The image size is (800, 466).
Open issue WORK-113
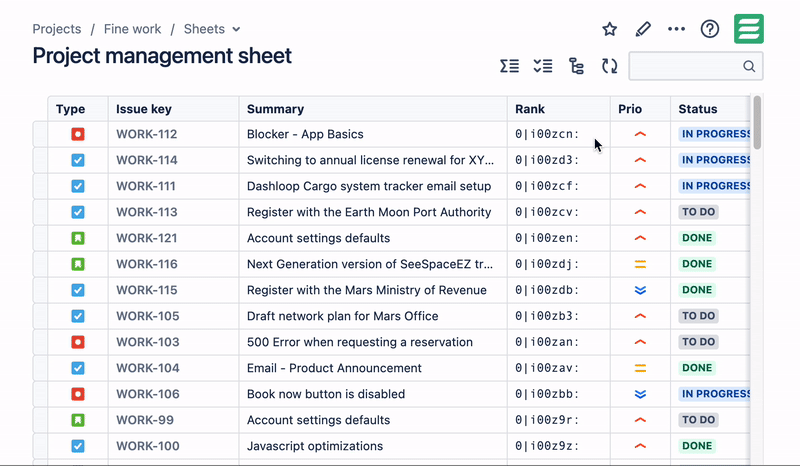click(146, 212)
